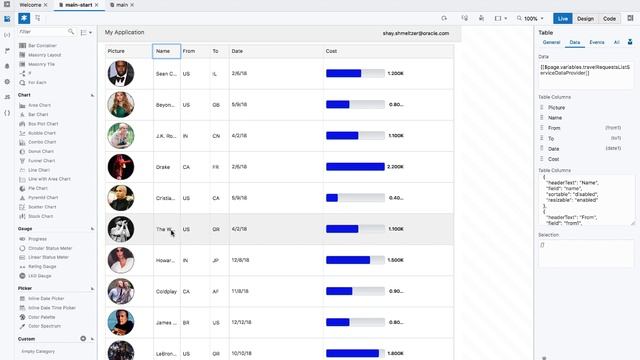
Task: Open the Components palette tab icon
Action: point(24,18)
